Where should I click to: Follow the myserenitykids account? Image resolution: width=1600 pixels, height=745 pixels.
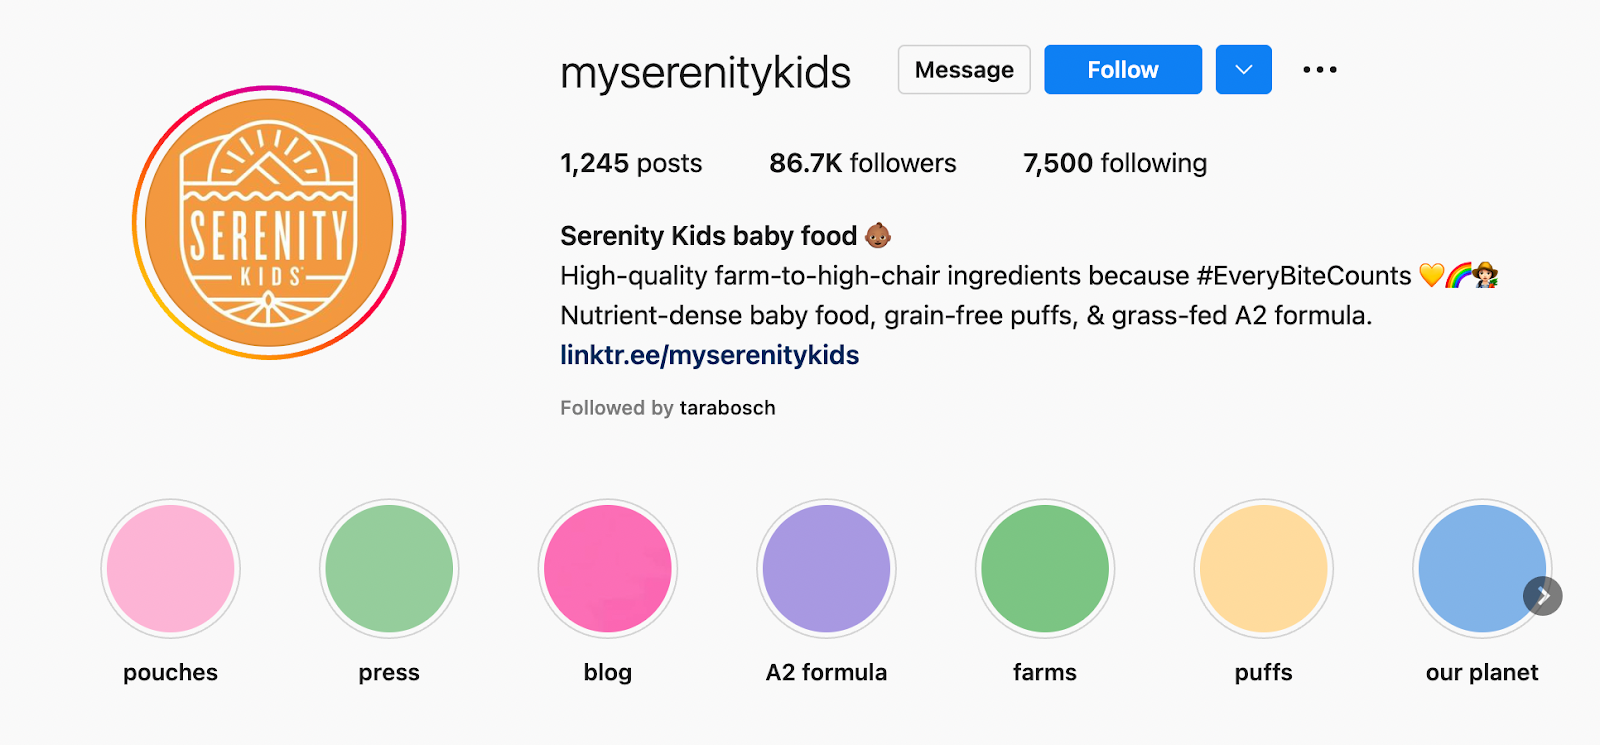click(1122, 69)
